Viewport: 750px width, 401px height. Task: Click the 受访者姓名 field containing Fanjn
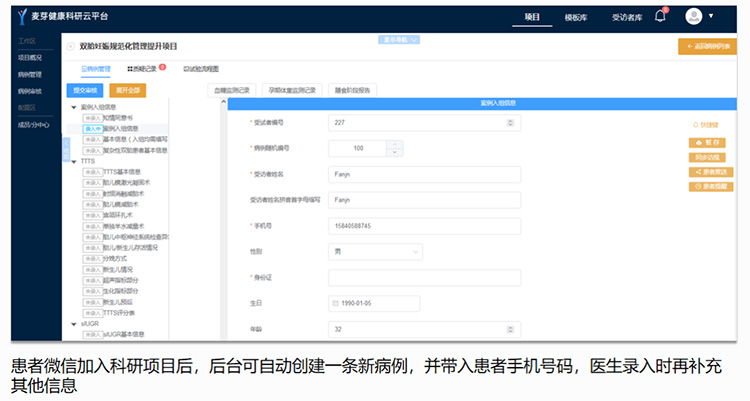424,174
